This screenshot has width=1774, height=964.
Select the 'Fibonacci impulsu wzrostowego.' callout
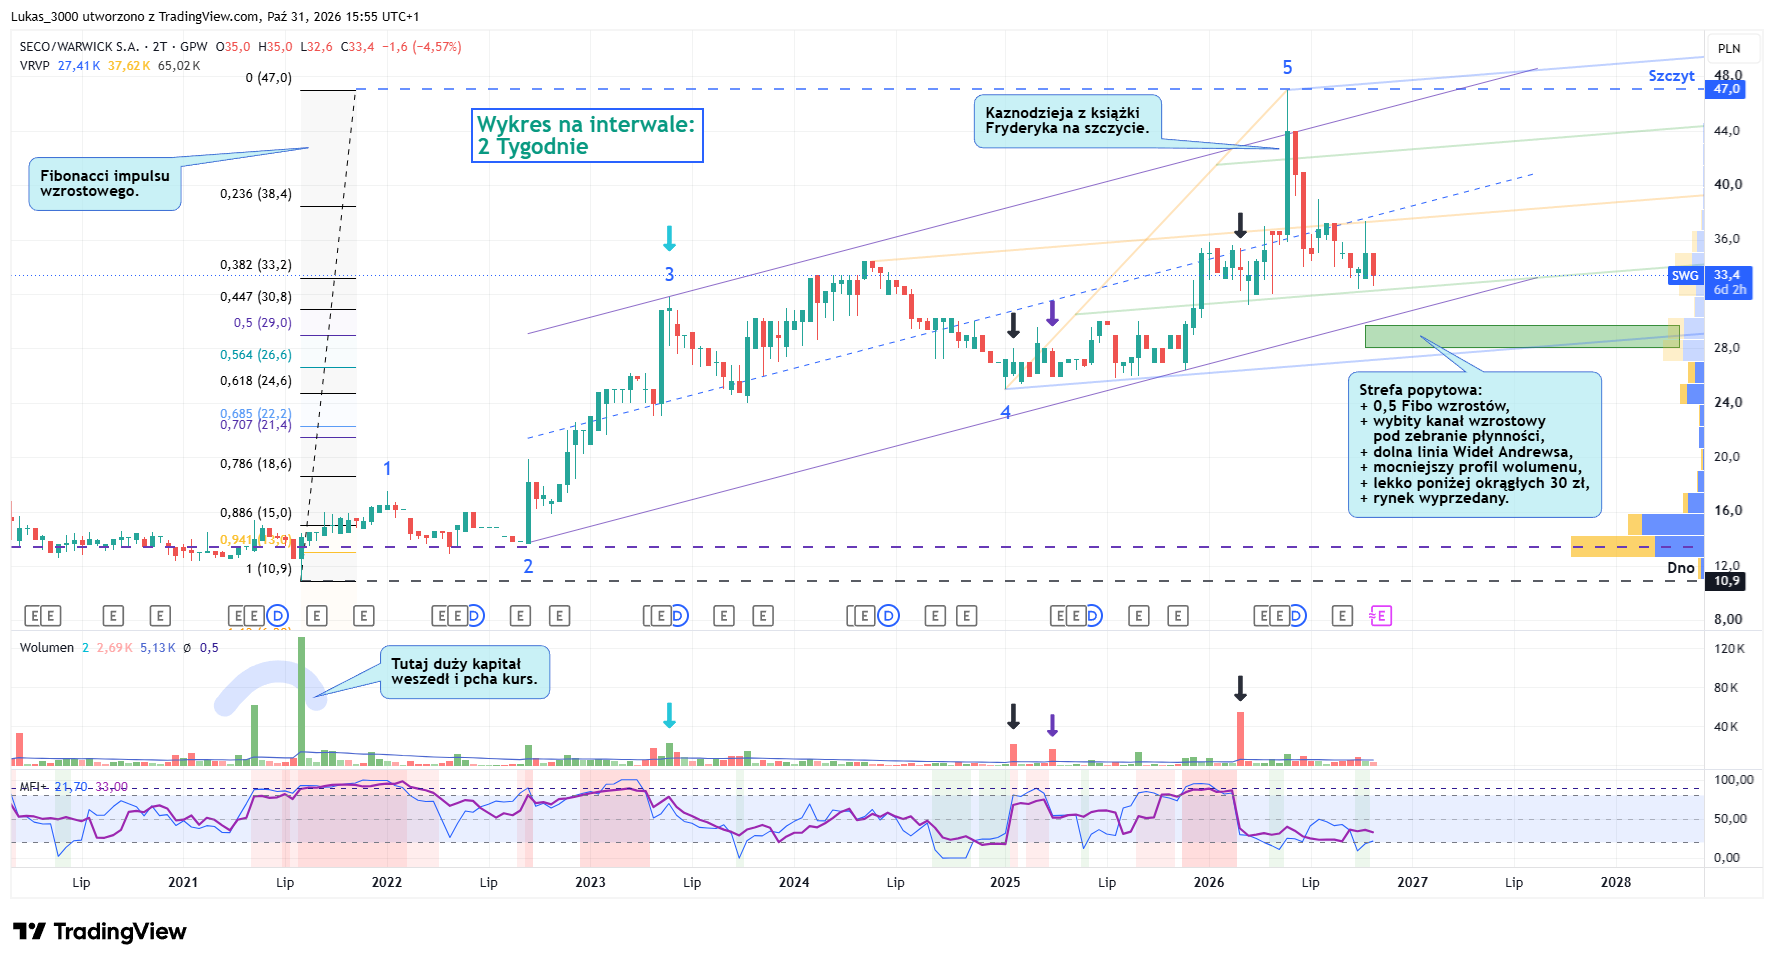[x=105, y=183]
